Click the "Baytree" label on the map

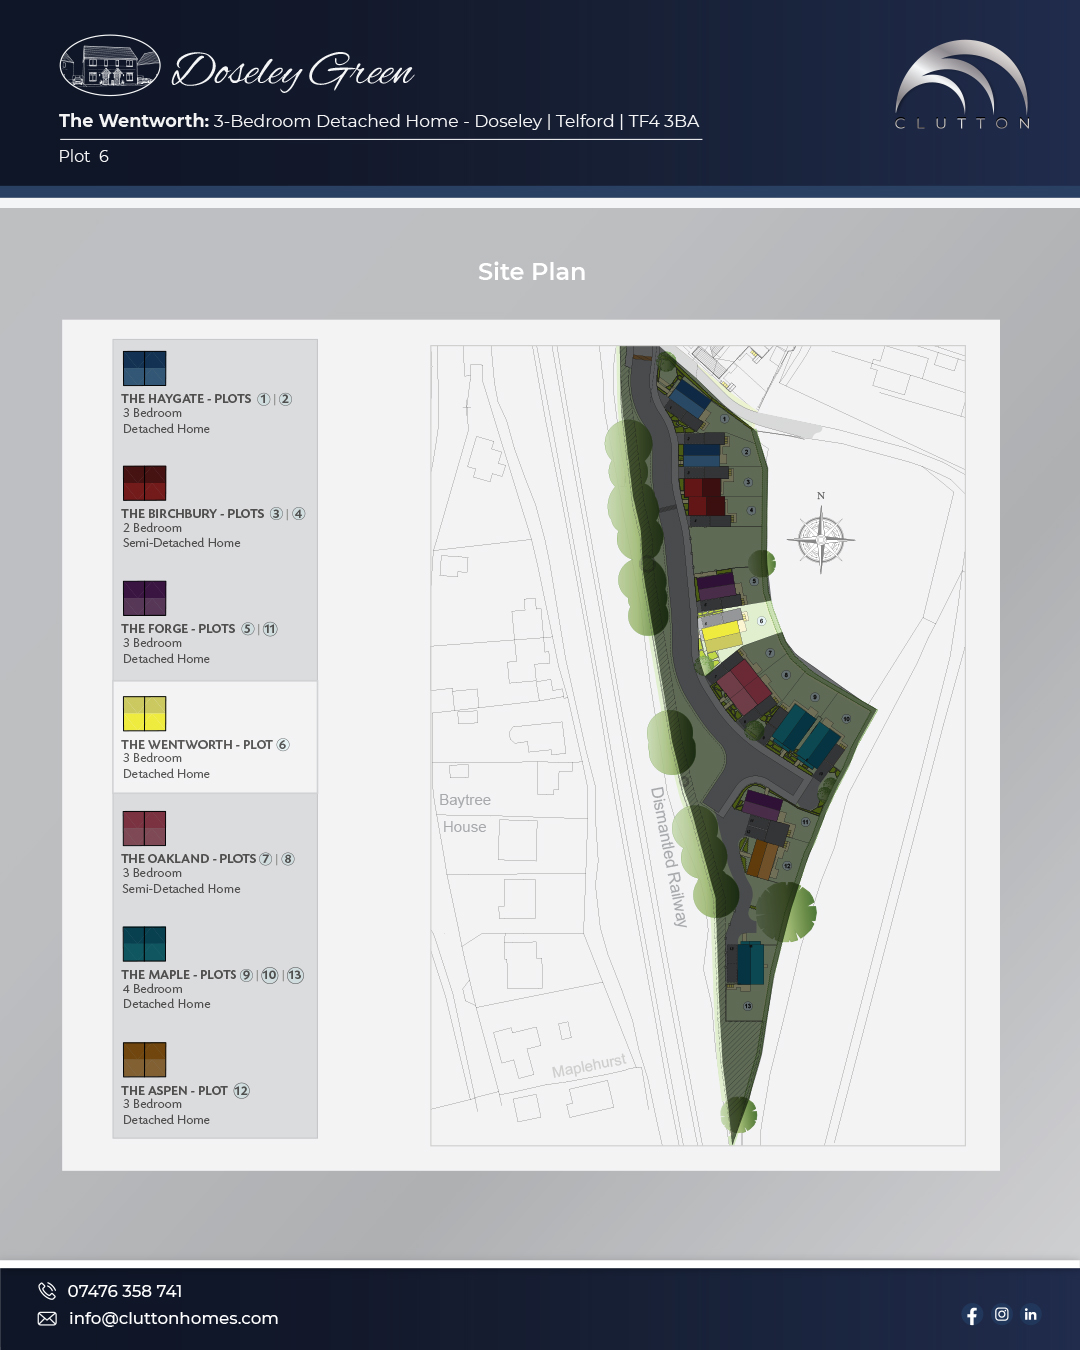click(x=465, y=800)
